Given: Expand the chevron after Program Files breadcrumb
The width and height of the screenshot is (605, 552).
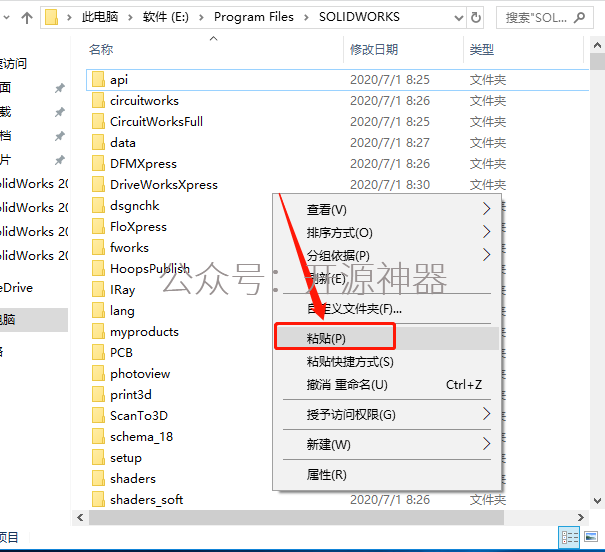Looking at the screenshot, I should 306,17.
